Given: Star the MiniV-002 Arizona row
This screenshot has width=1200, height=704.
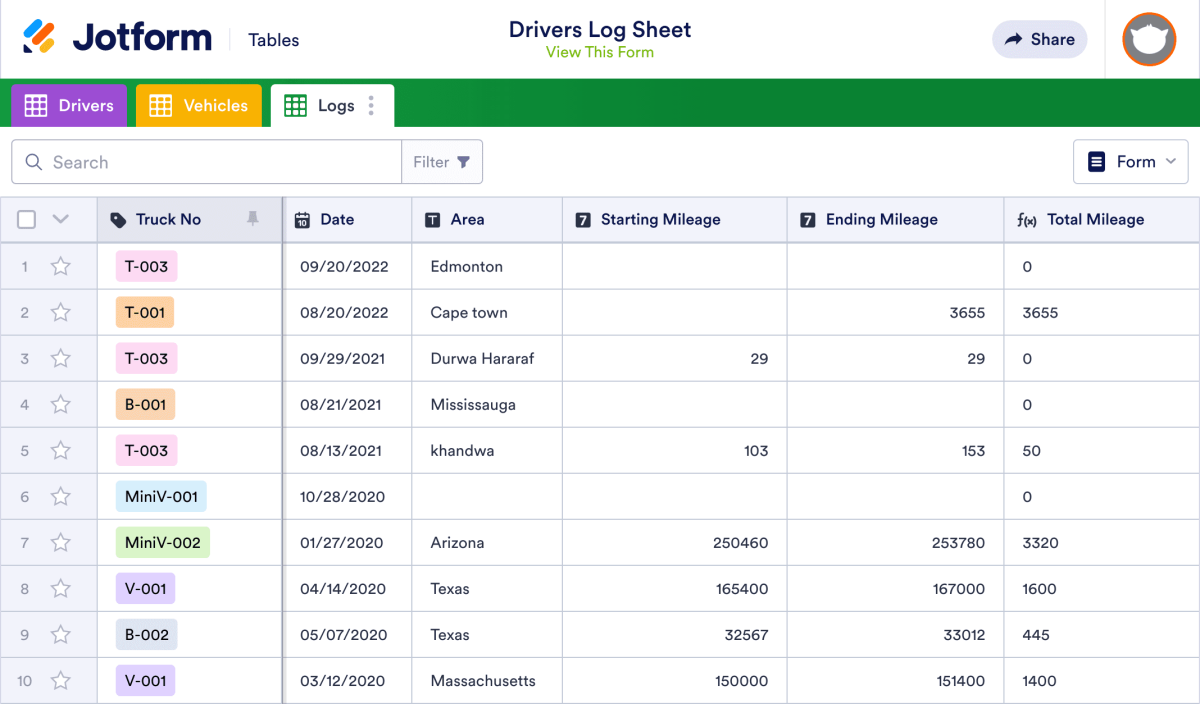Looking at the screenshot, I should pos(60,542).
